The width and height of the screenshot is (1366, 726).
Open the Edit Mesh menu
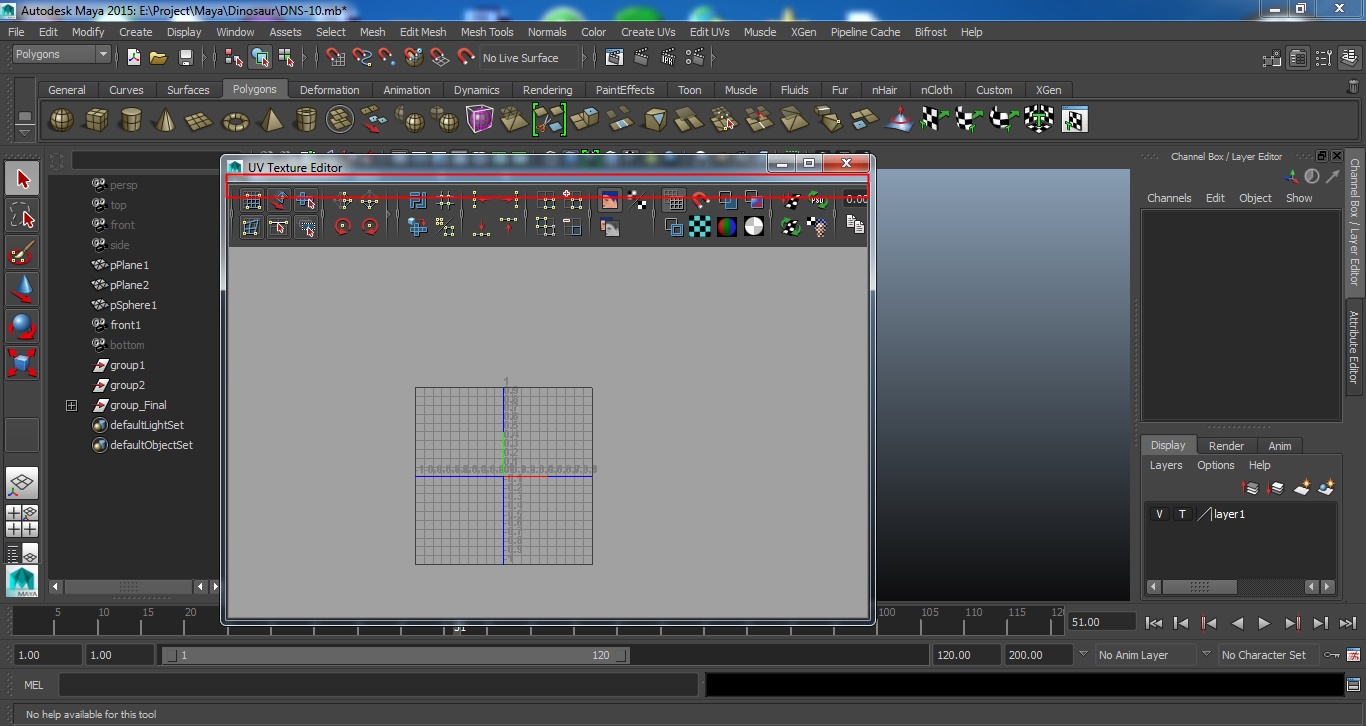(x=422, y=32)
